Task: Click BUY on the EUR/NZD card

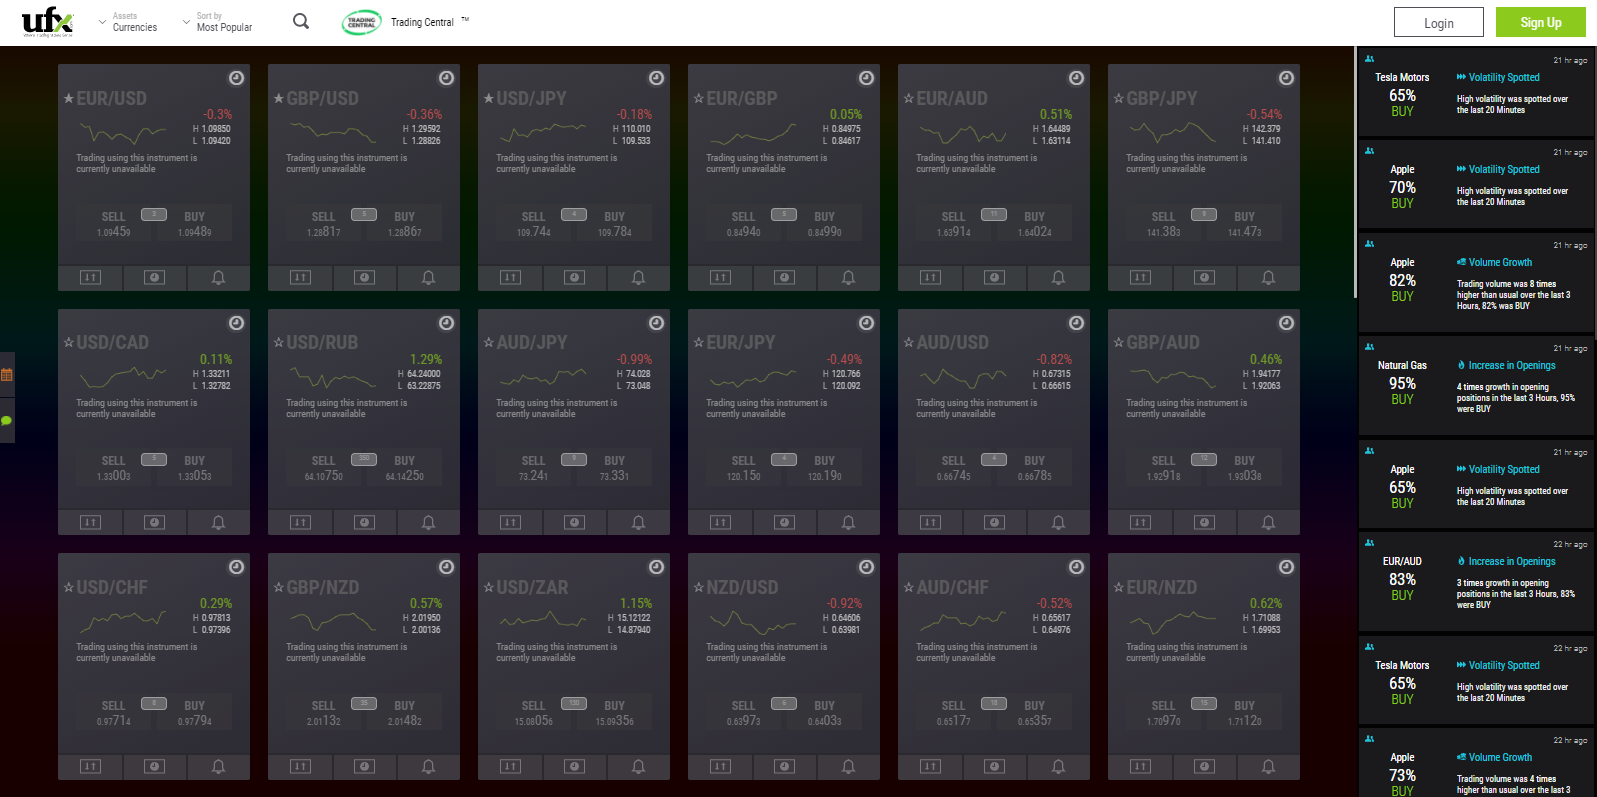Action: click(1245, 713)
